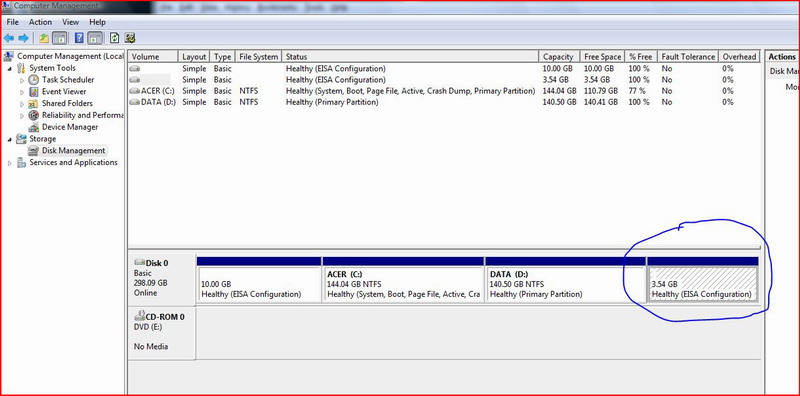800x396 pixels.
Task: Click the Back arrow toolbar icon
Action: (8, 38)
